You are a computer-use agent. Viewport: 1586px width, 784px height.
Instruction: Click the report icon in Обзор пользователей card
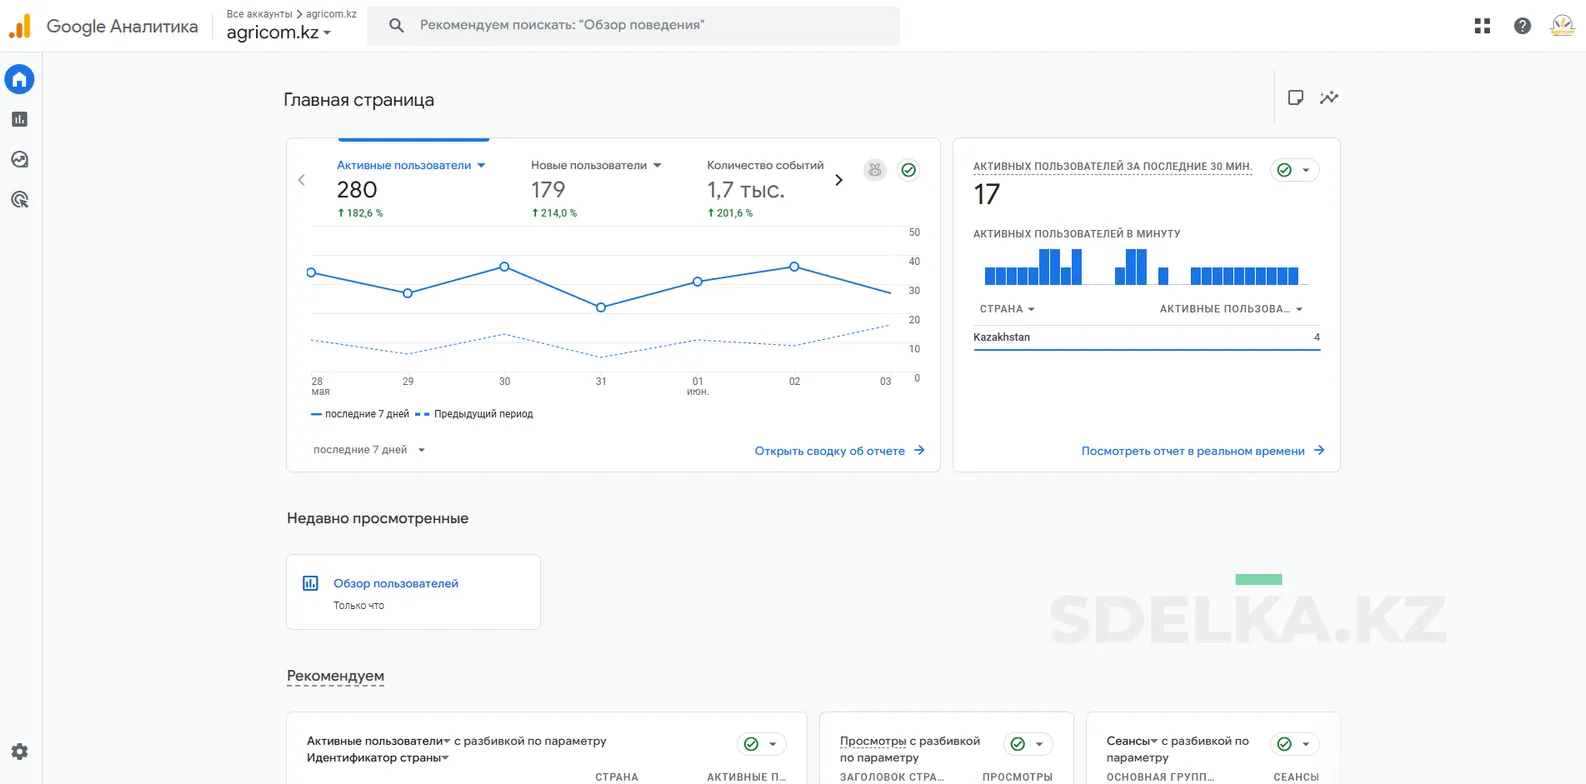click(310, 583)
